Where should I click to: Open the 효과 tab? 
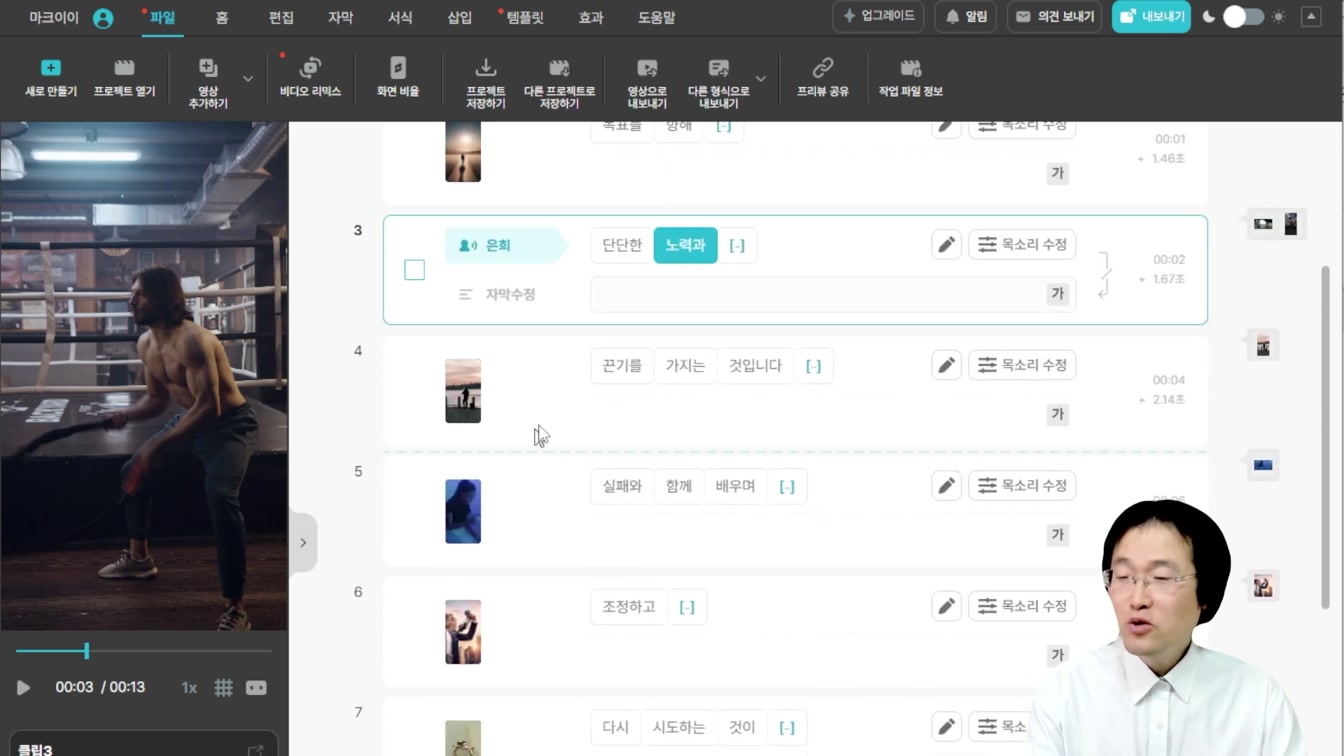(591, 18)
